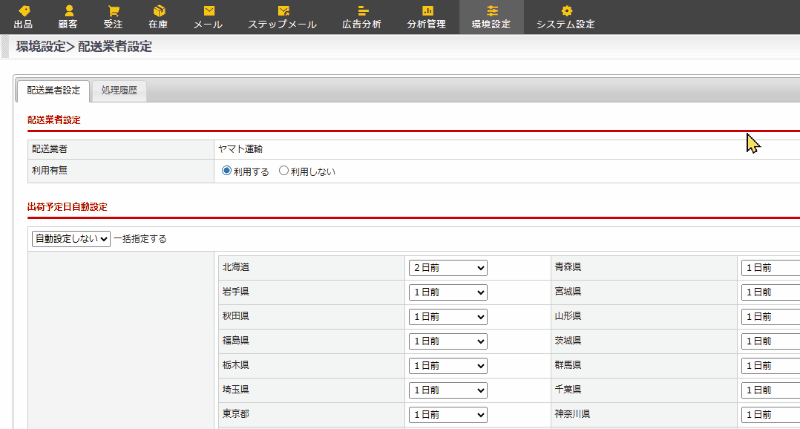Click the 神奈川県 prefecture label
800x429 pixels.
tap(572, 414)
